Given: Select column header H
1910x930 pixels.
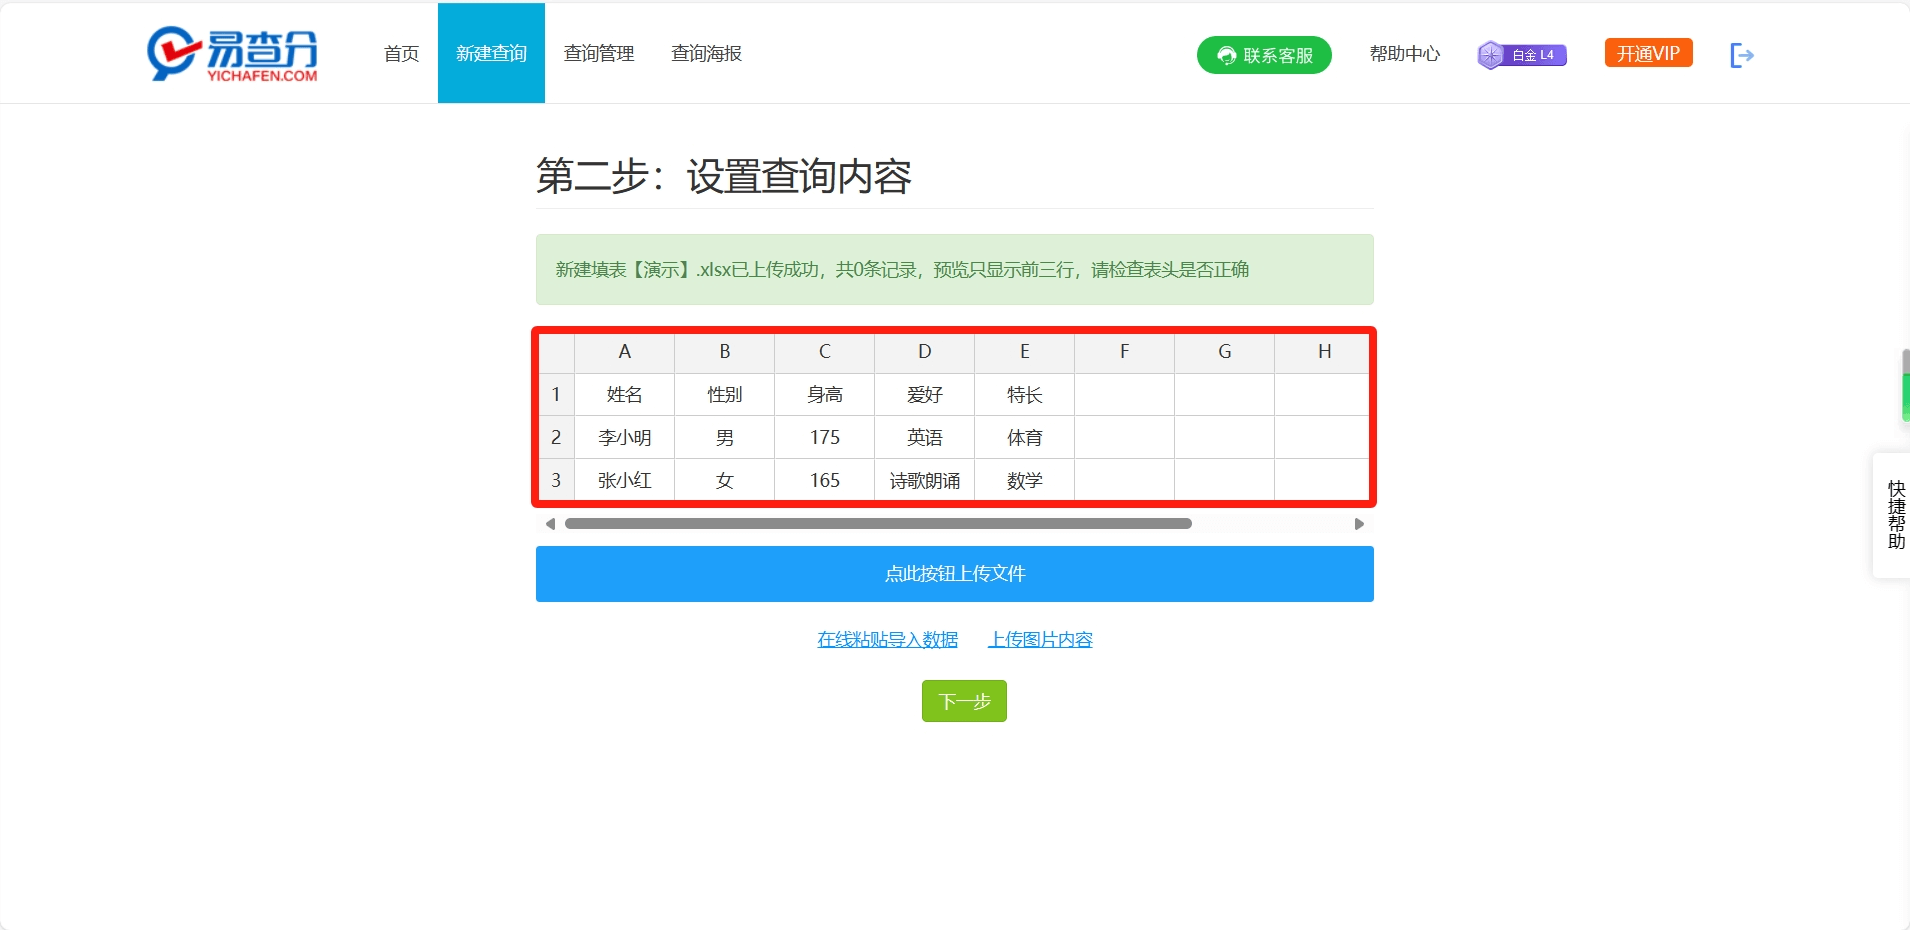Looking at the screenshot, I should coord(1323,352).
